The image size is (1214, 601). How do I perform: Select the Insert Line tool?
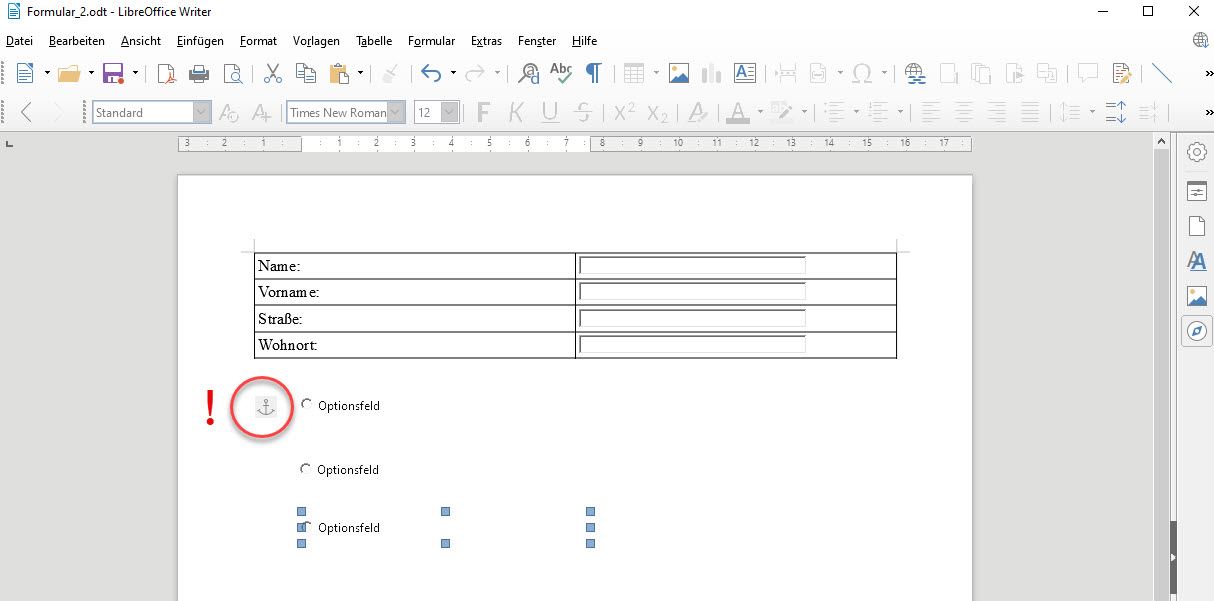tap(1162, 73)
